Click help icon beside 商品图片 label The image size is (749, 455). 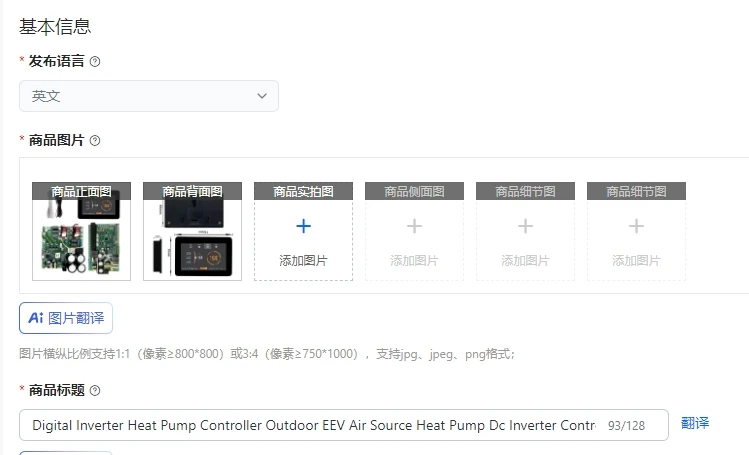click(x=95, y=140)
